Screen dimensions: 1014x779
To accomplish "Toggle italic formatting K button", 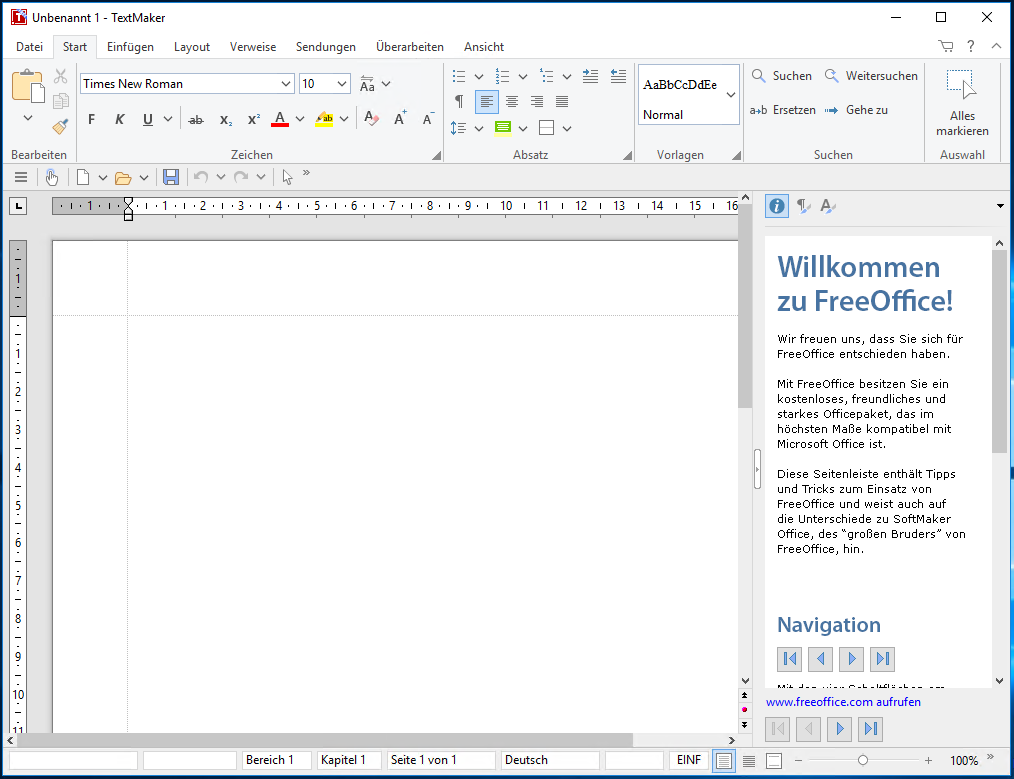I will pos(119,120).
